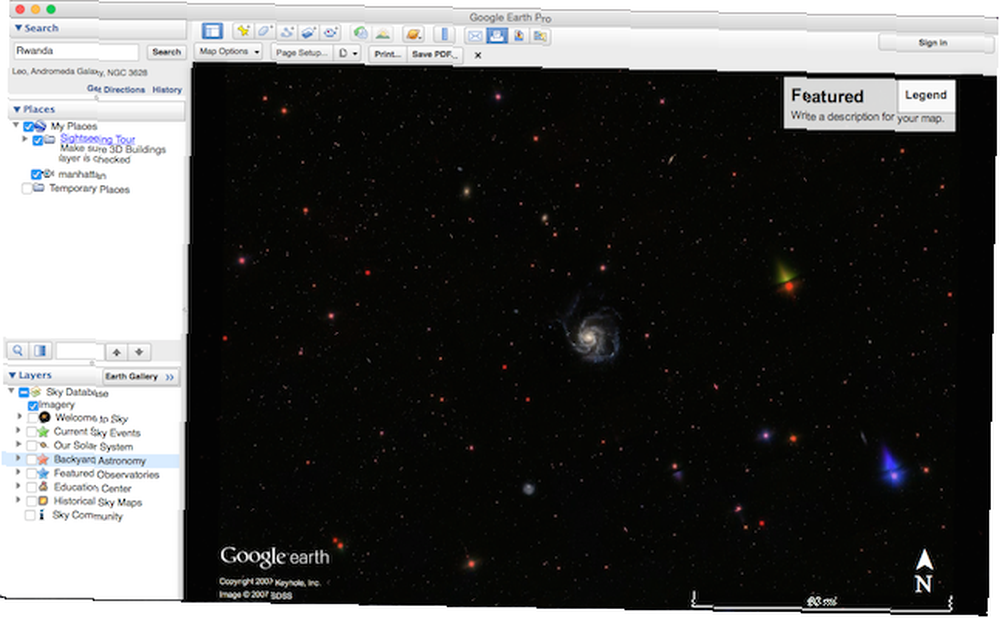Uncheck the manhattan checkbox
Image resolution: width=1000 pixels, height=618 pixels.
[36, 174]
